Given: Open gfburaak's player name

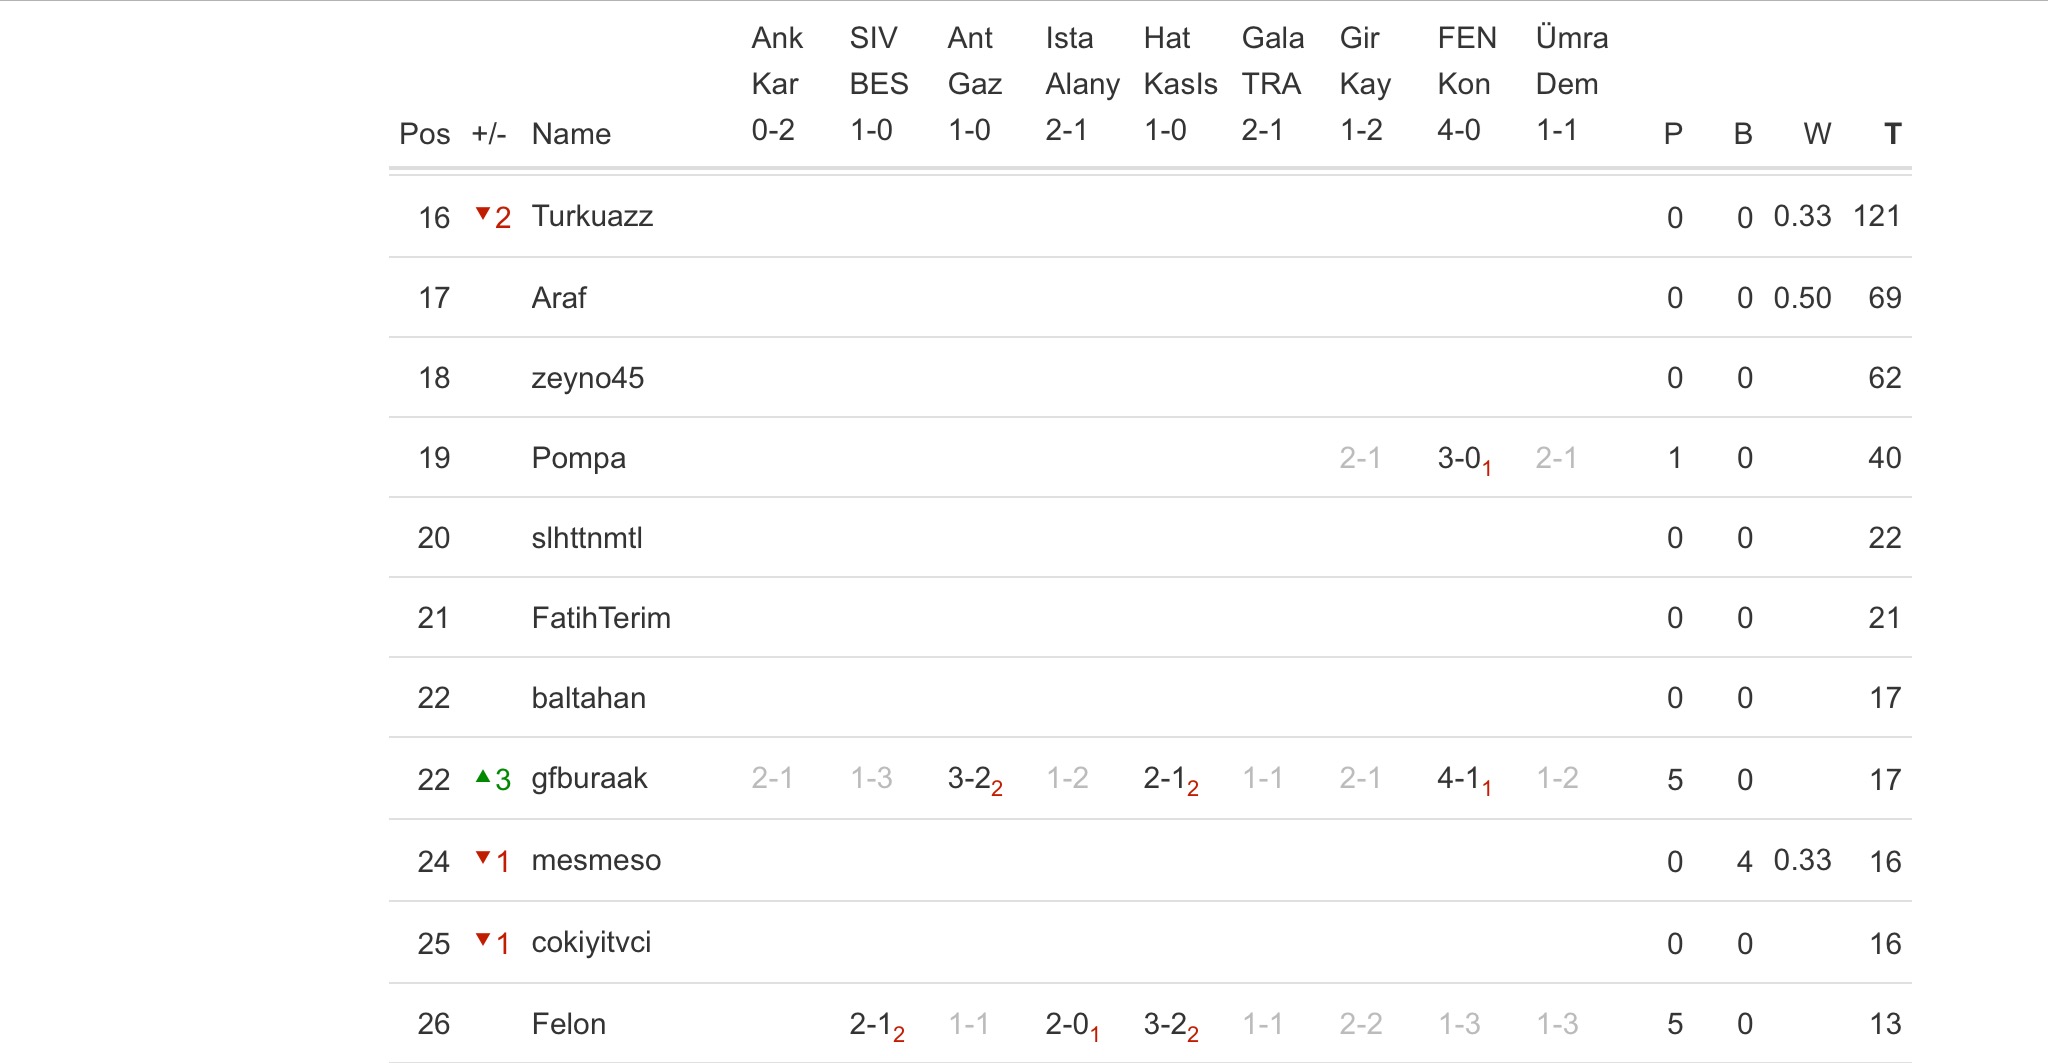Looking at the screenshot, I should [589, 778].
